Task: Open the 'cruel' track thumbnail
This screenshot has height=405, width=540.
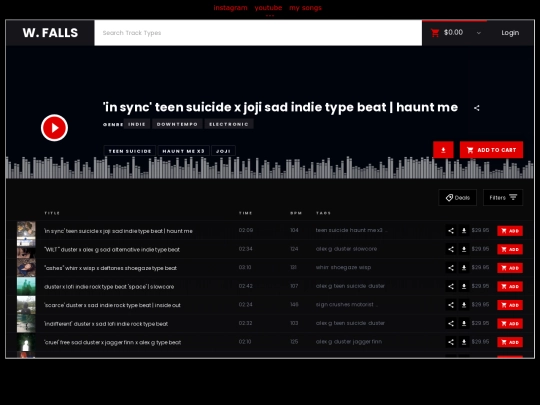Action: coord(26,342)
